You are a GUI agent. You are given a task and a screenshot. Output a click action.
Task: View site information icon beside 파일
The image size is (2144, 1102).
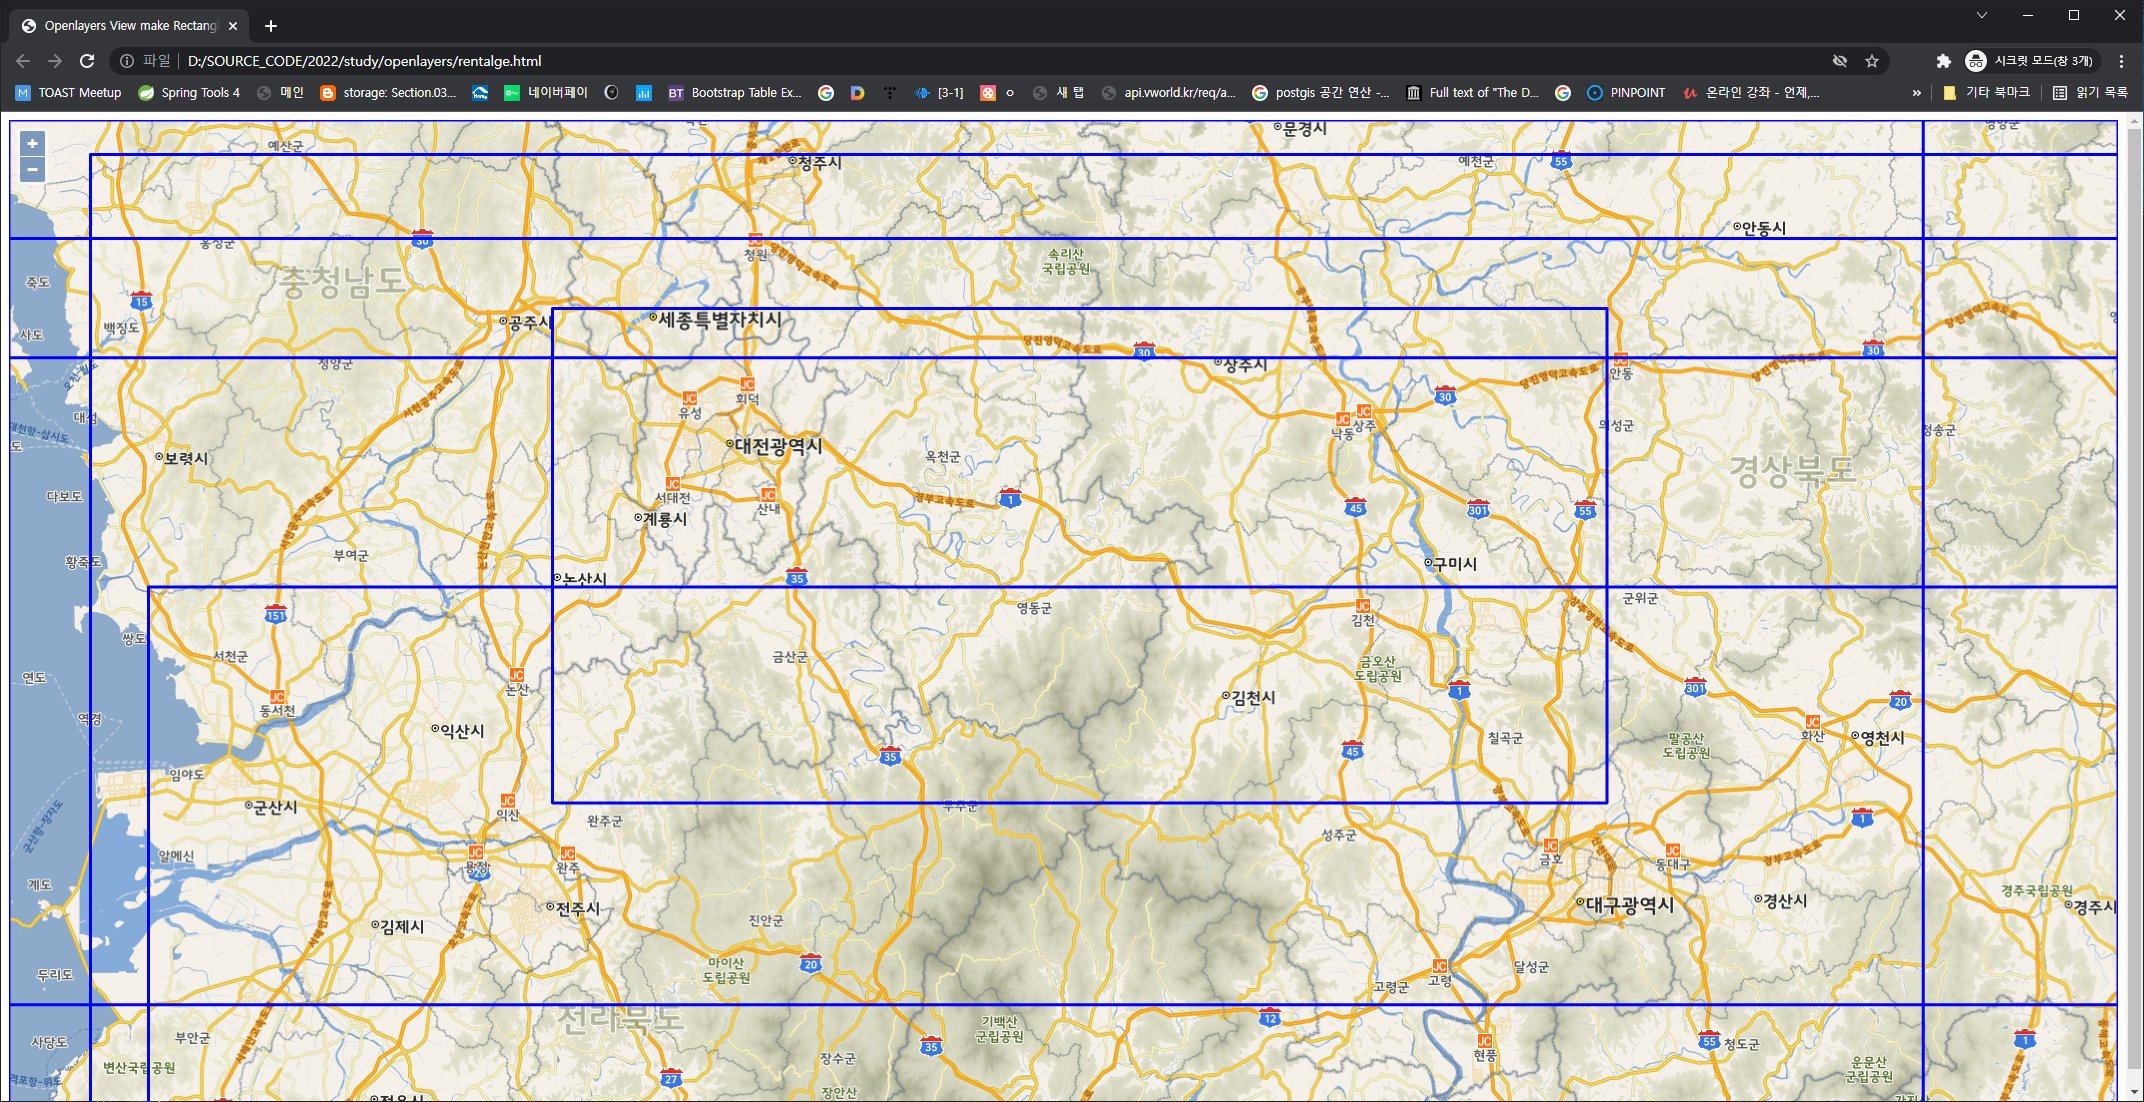coord(127,61)
